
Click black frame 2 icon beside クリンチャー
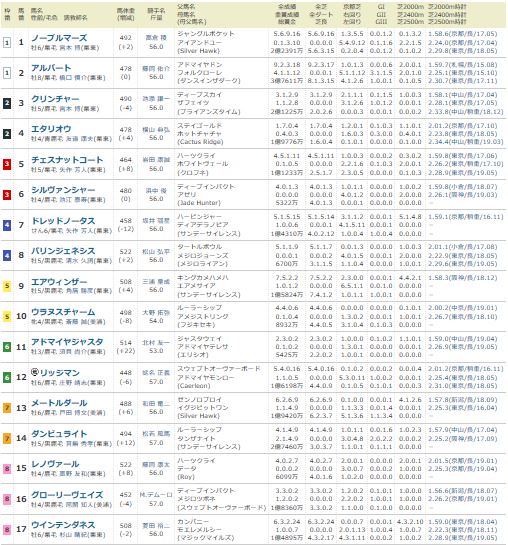pos(7,103)
